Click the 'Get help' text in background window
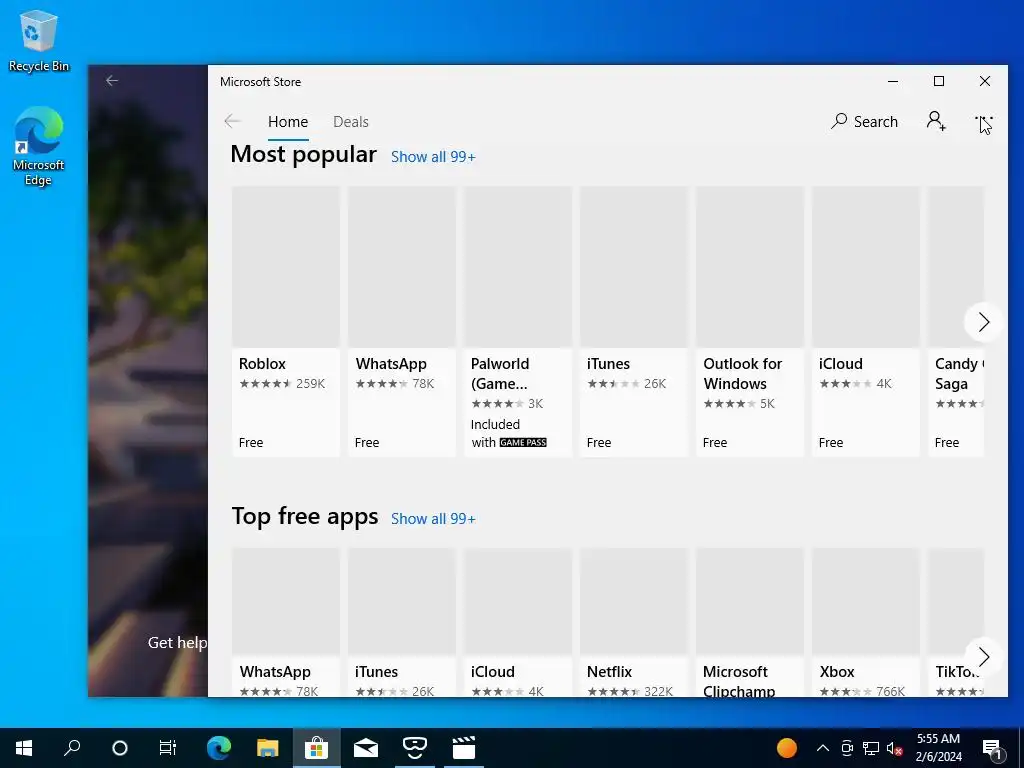 coord(177,643)
